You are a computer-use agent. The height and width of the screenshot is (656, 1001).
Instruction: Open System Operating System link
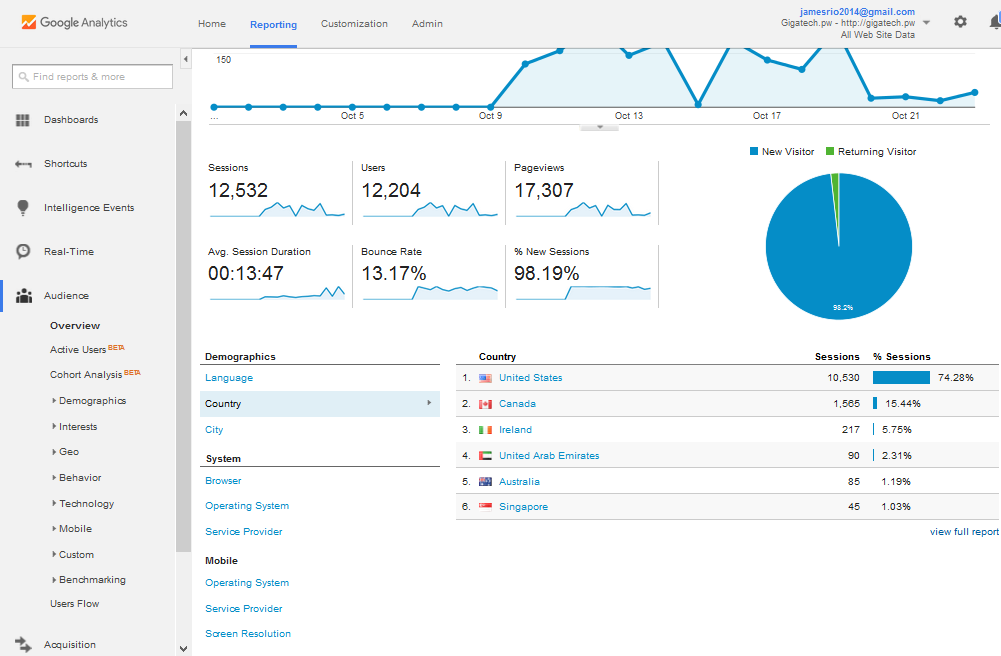point(247,506)
